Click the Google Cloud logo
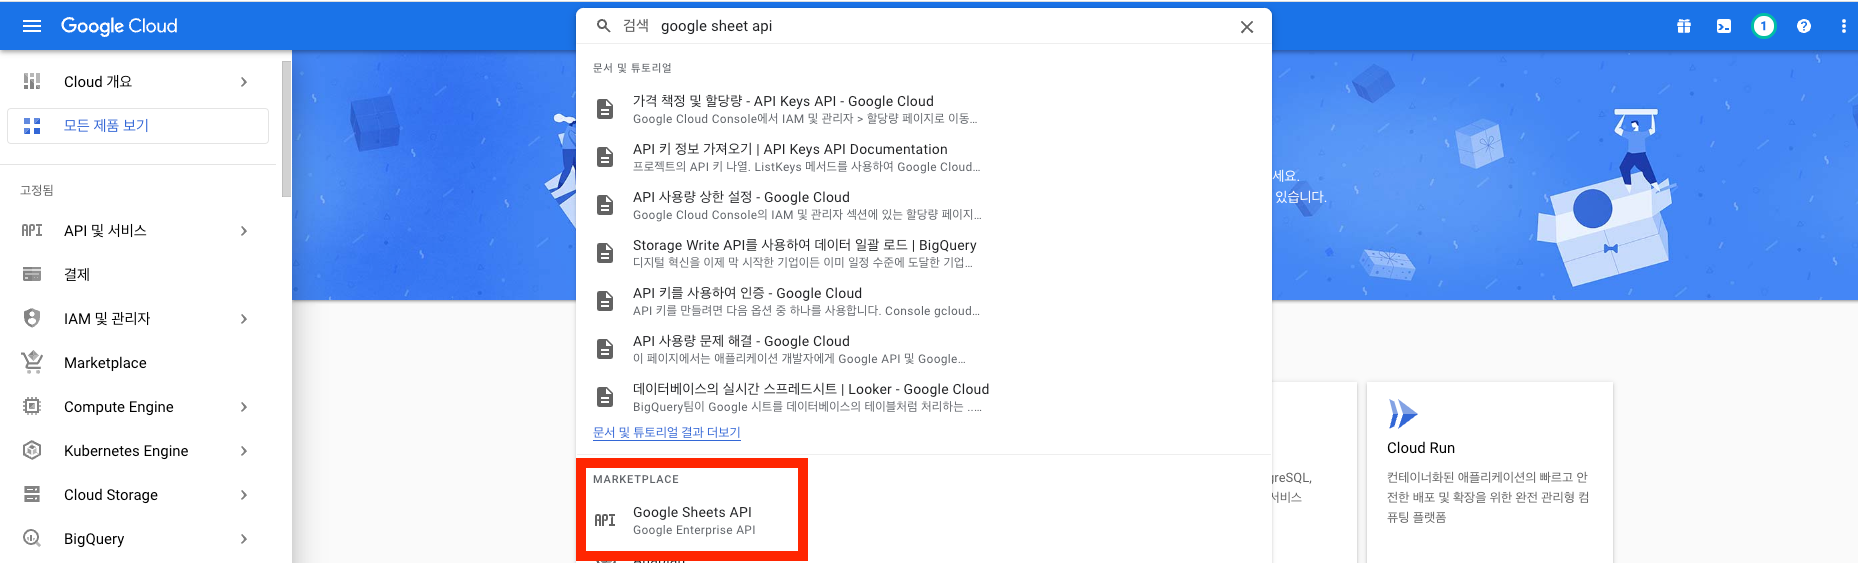The width and height of the screenshot is (1858, 563). point(119,26)
